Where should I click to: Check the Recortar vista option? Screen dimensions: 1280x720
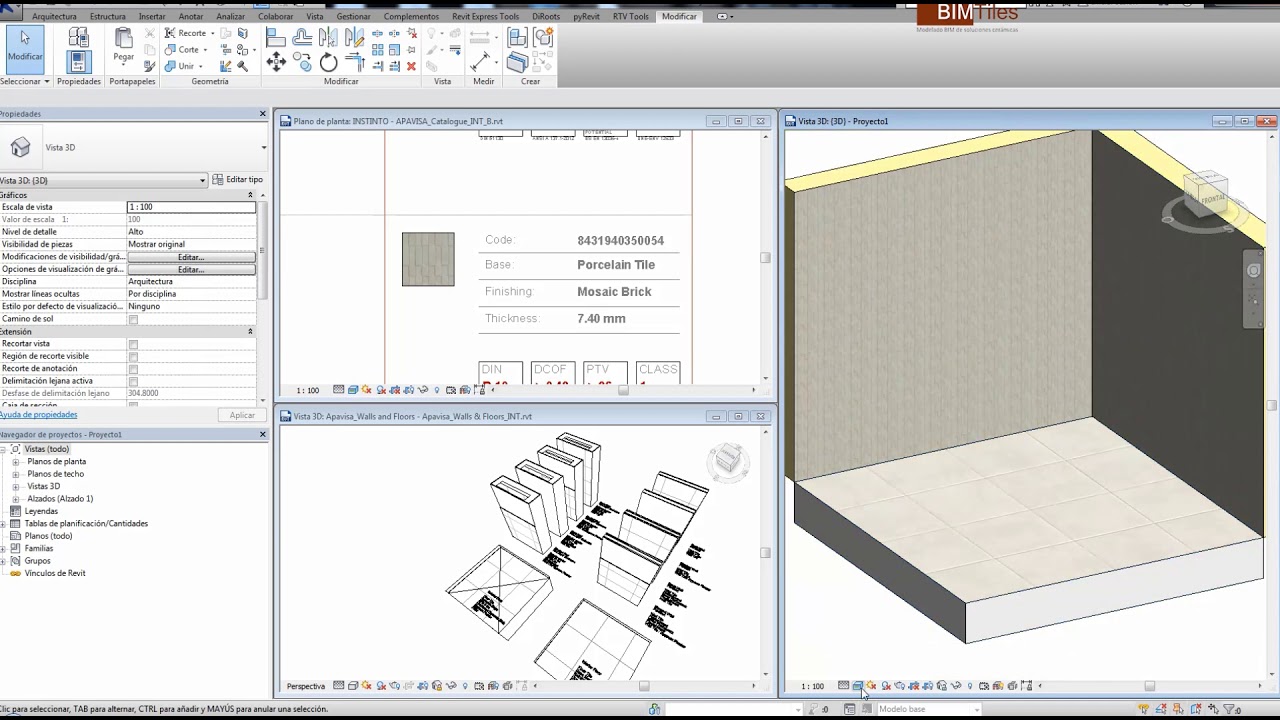133,345
